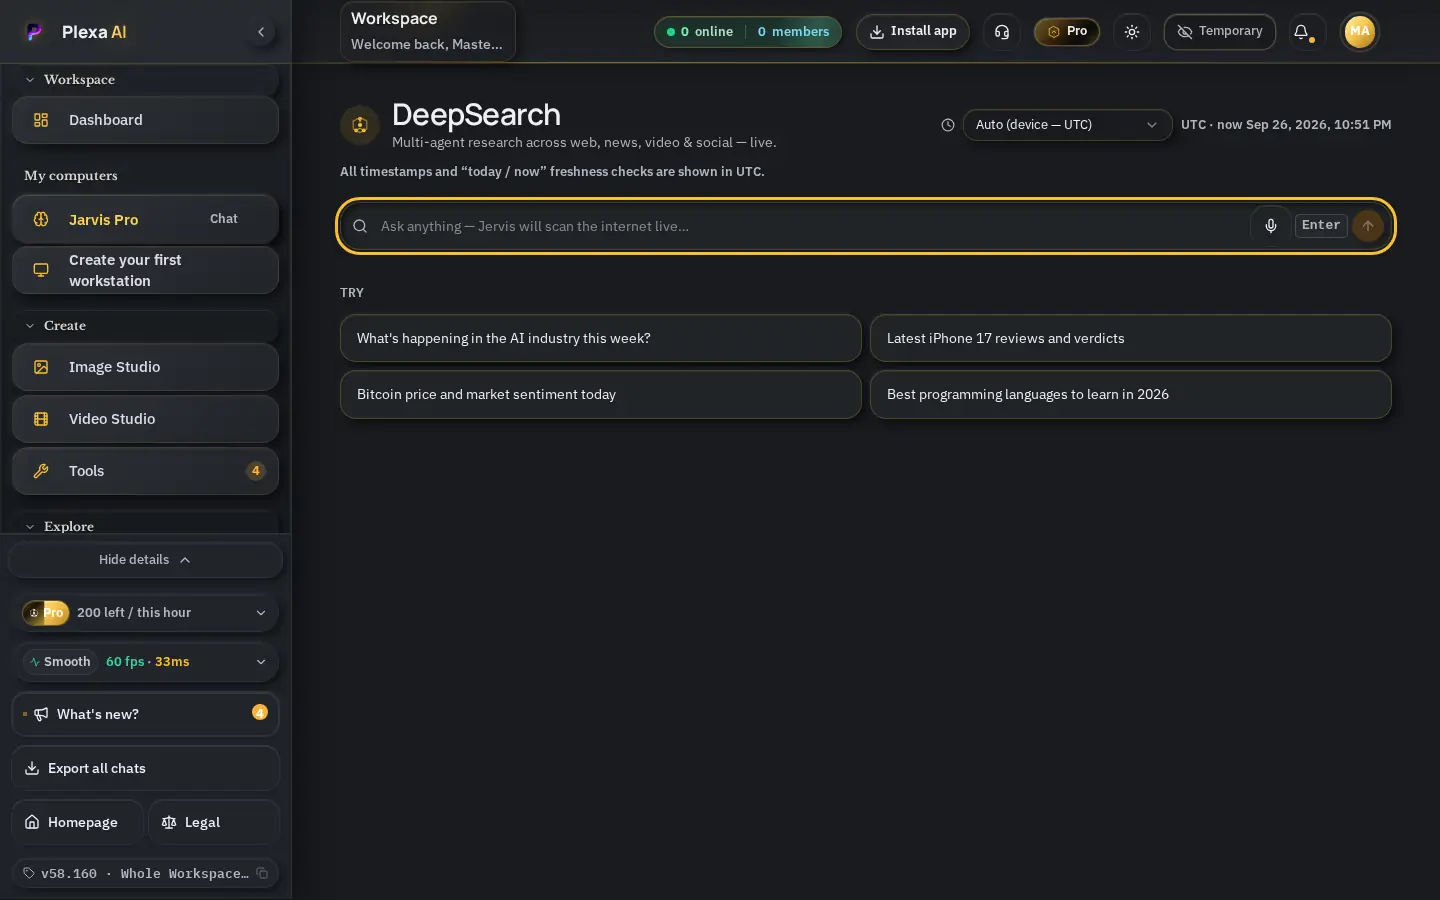
Task: Try 'Latest iPhone 17 reviews' suggestion
Action: [x=1130, y=338]
